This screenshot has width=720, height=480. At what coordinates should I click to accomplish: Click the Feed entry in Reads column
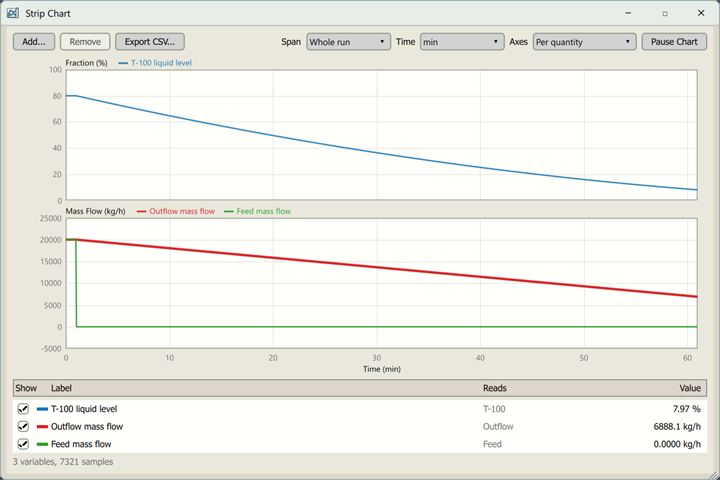[492, 444]
